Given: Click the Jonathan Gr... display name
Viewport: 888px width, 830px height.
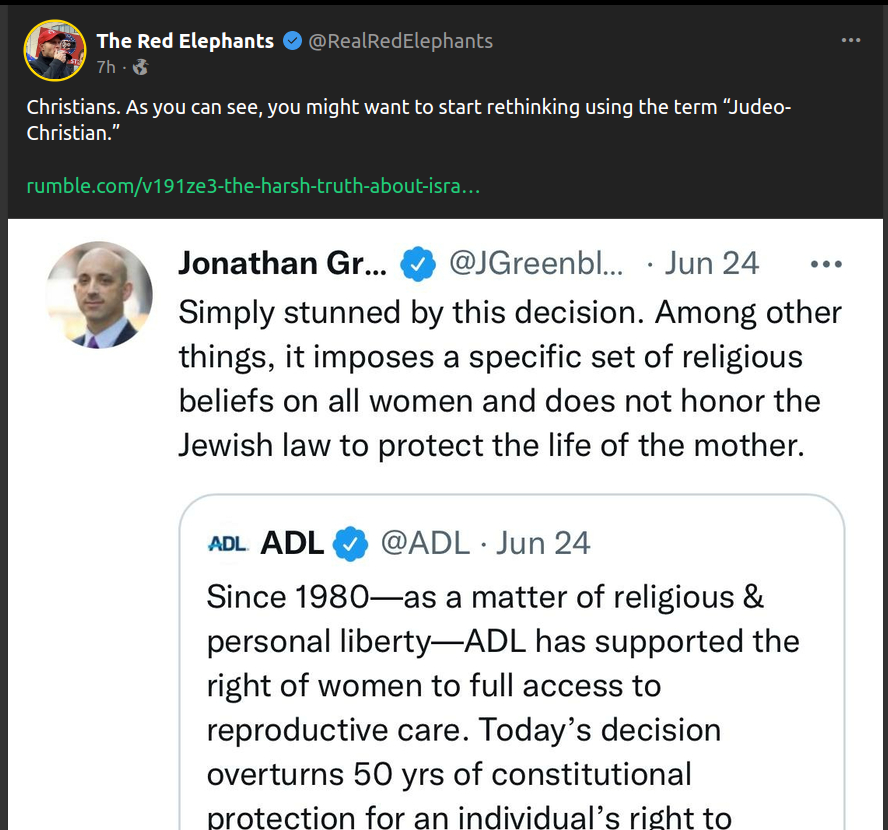Looking at the screenshot, I should tap(283, 263).
